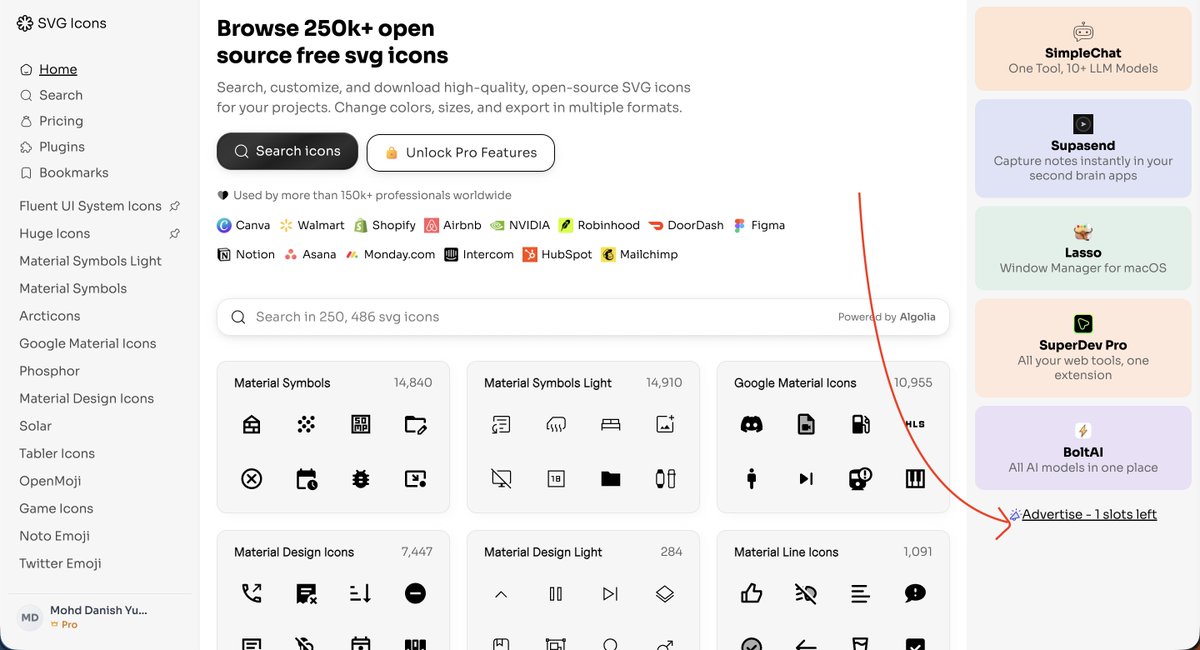Pick the skip-next icon in Google Material Icons
The image size is (1200, 650).
[806, 479]
